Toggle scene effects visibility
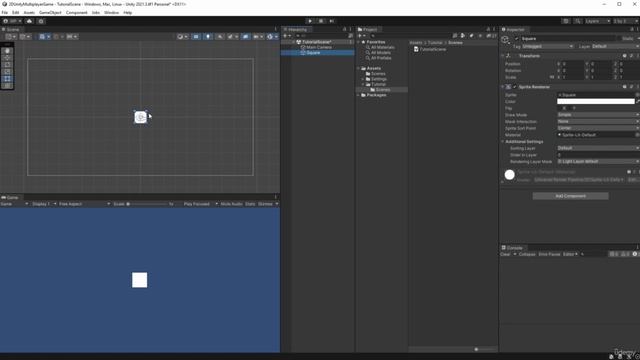Image resolution: width=640 pixels, height=360 pixels. [x=231, y=36]
